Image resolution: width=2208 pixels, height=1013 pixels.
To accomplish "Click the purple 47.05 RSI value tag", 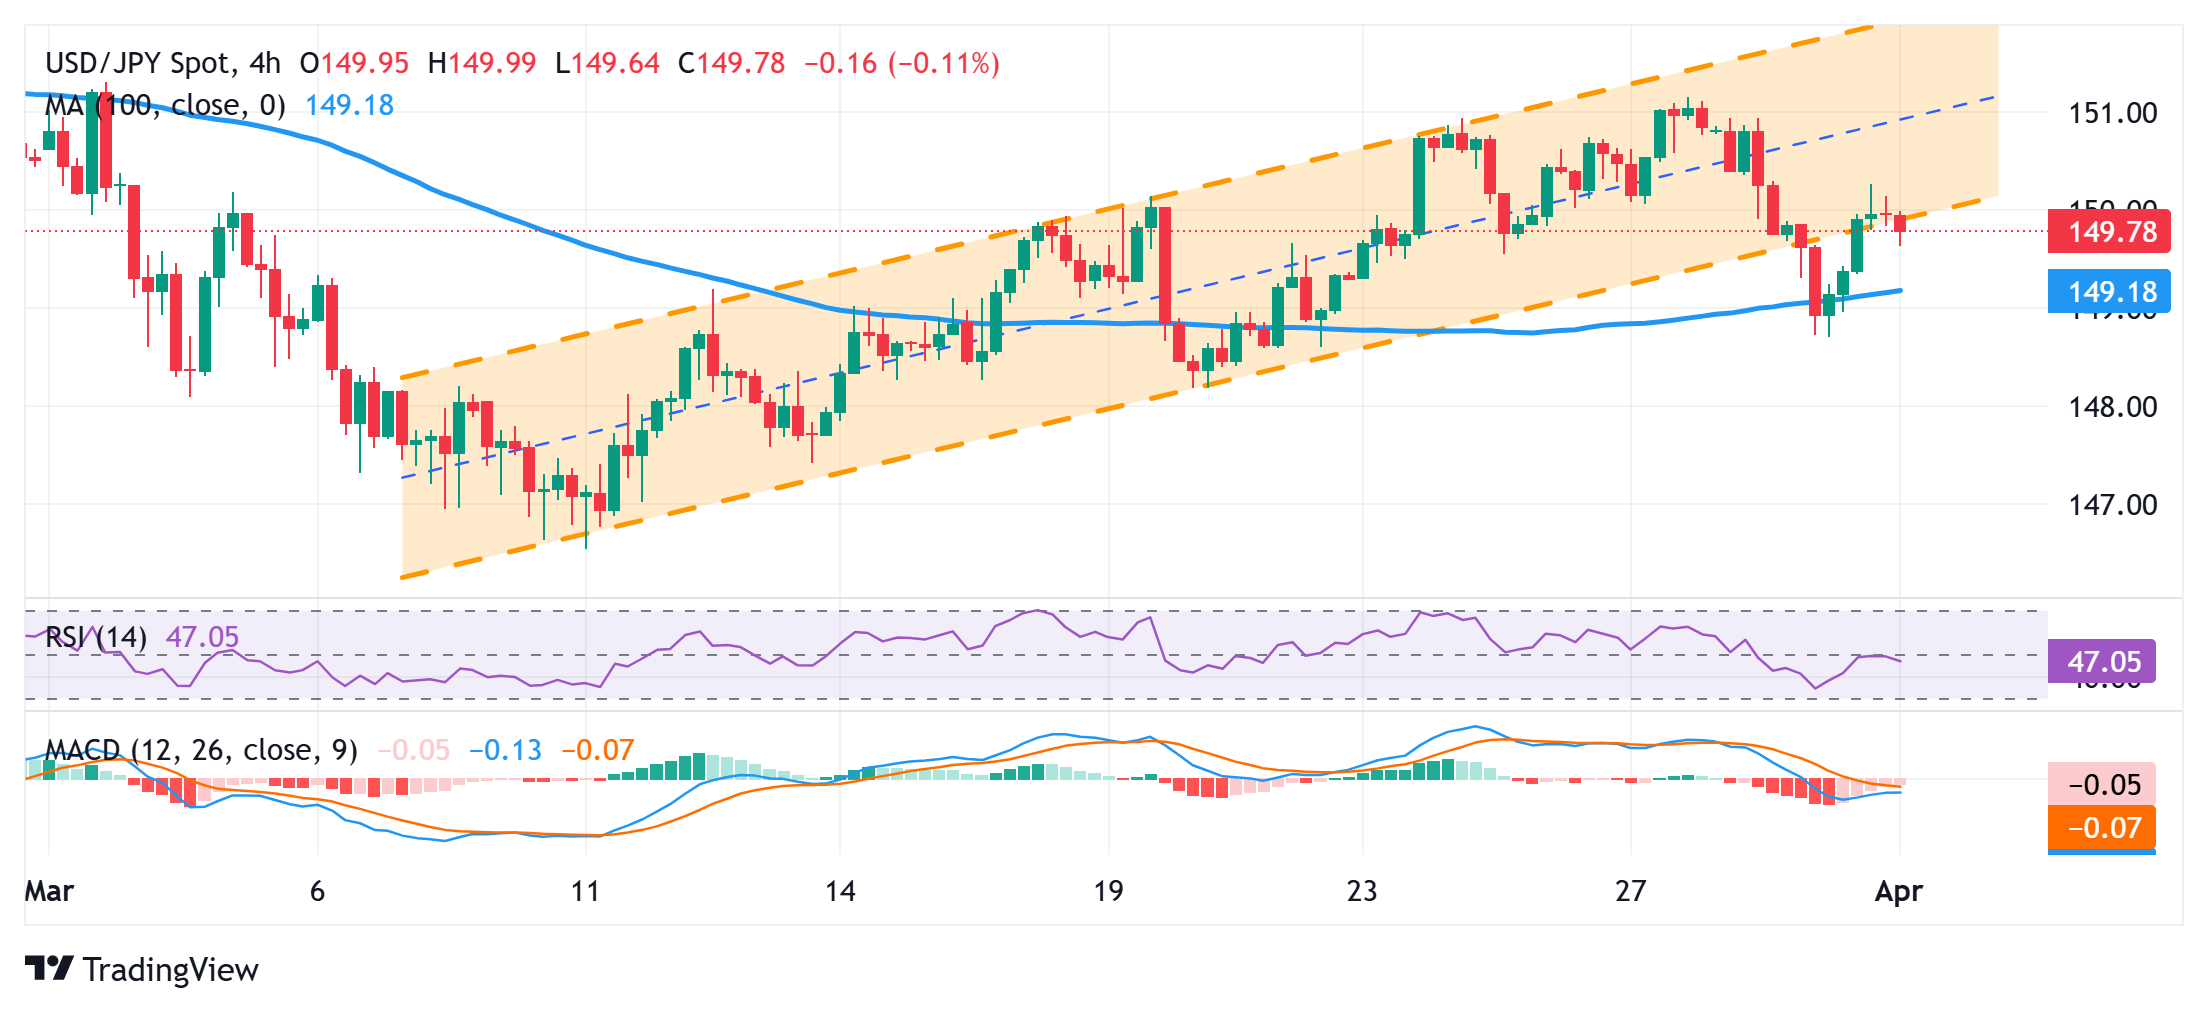I will (2102, 662).
